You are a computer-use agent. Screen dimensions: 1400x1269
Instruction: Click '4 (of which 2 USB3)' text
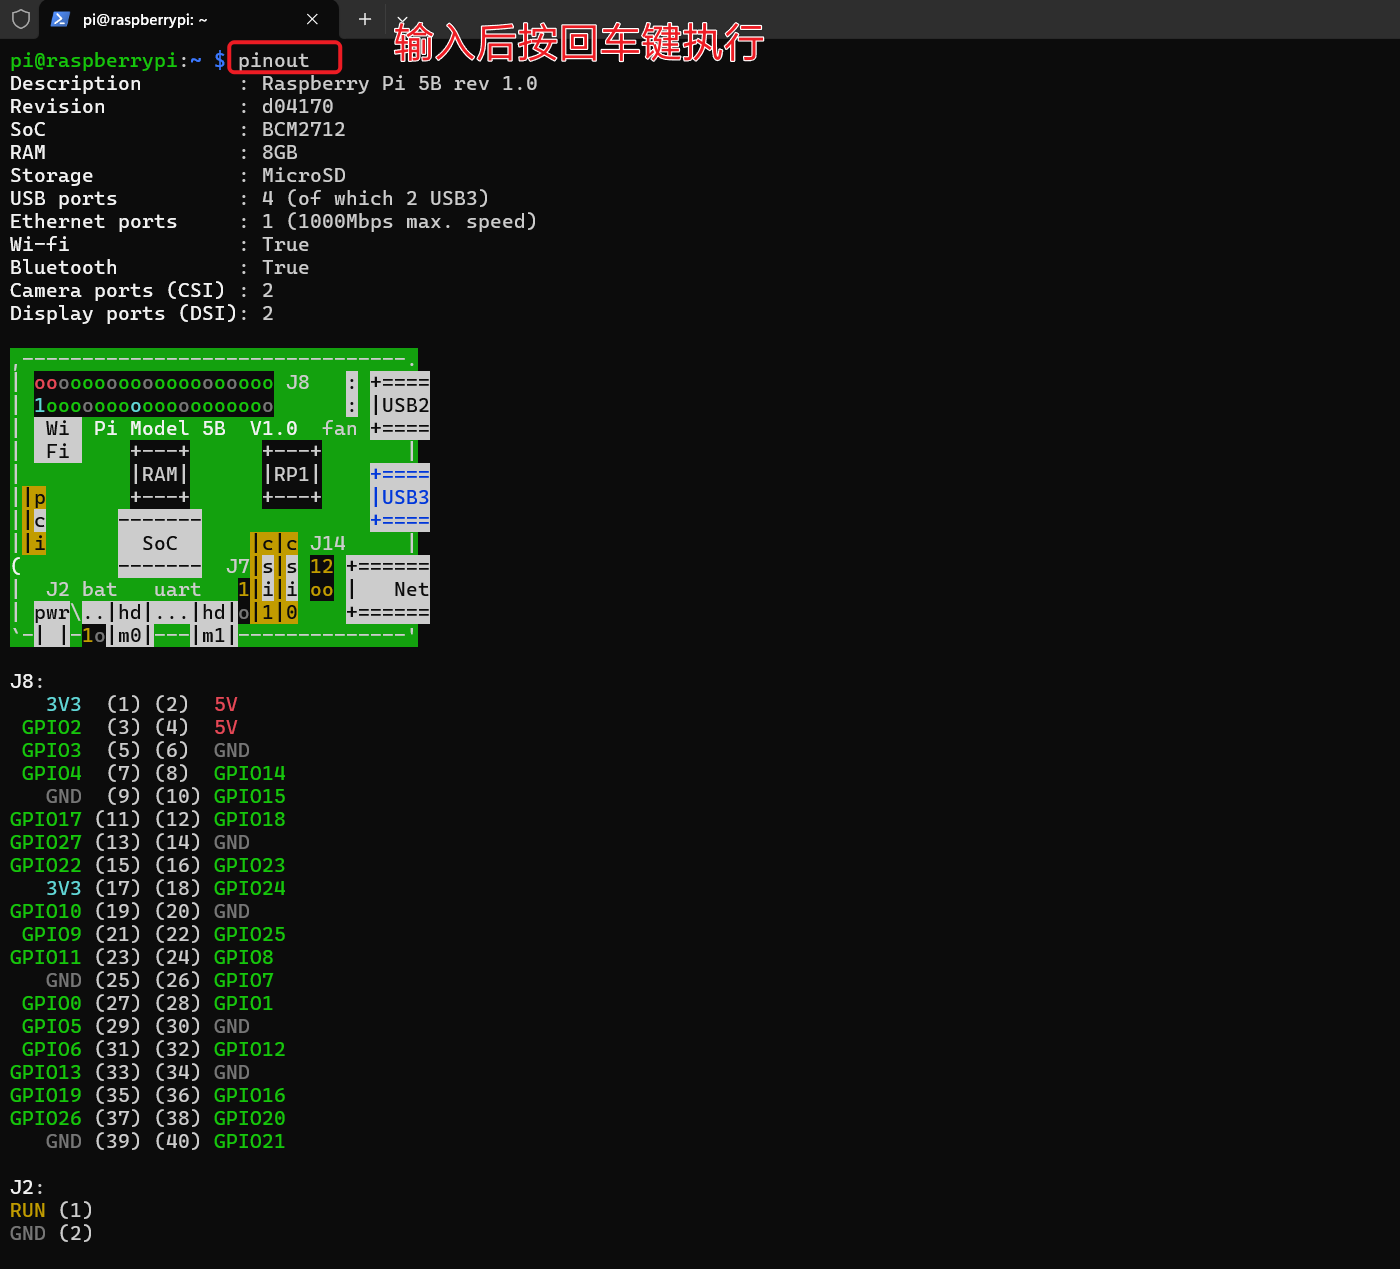[x=376, y=199]
